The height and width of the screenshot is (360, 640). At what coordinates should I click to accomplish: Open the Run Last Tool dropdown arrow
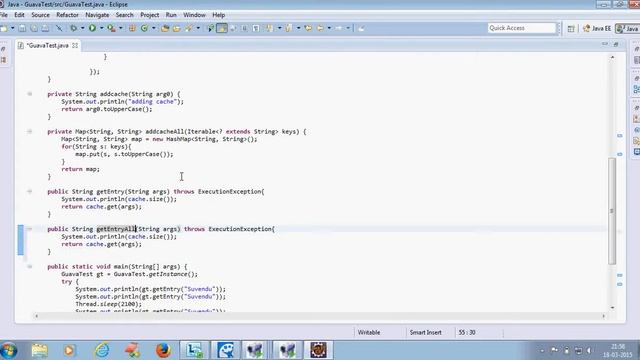(x=121, y=28)
